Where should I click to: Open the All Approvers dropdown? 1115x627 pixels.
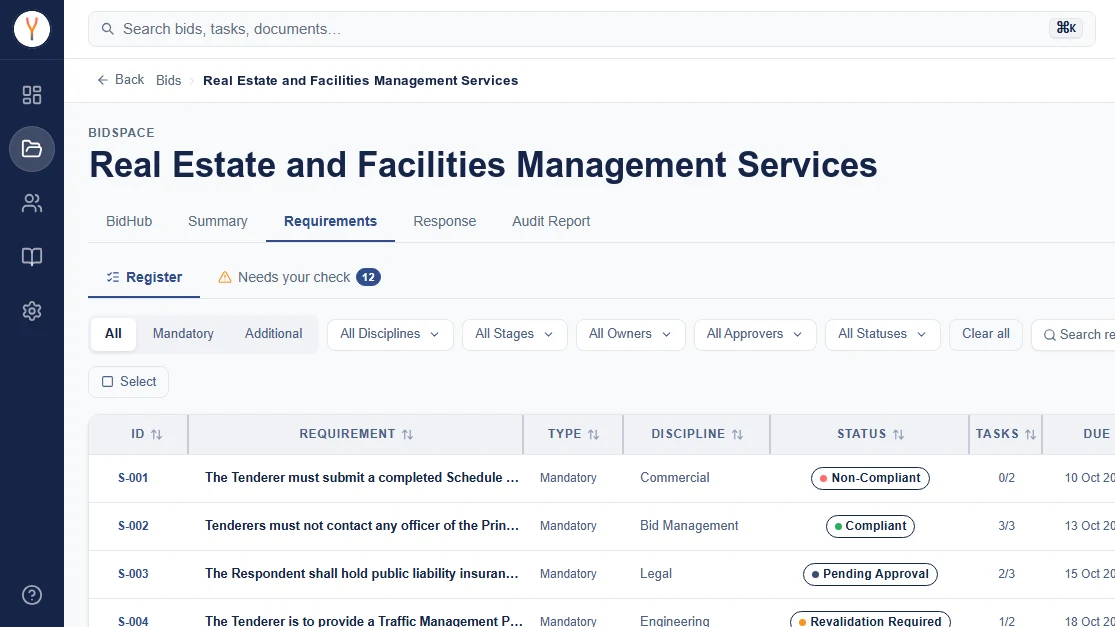point(754,334)
